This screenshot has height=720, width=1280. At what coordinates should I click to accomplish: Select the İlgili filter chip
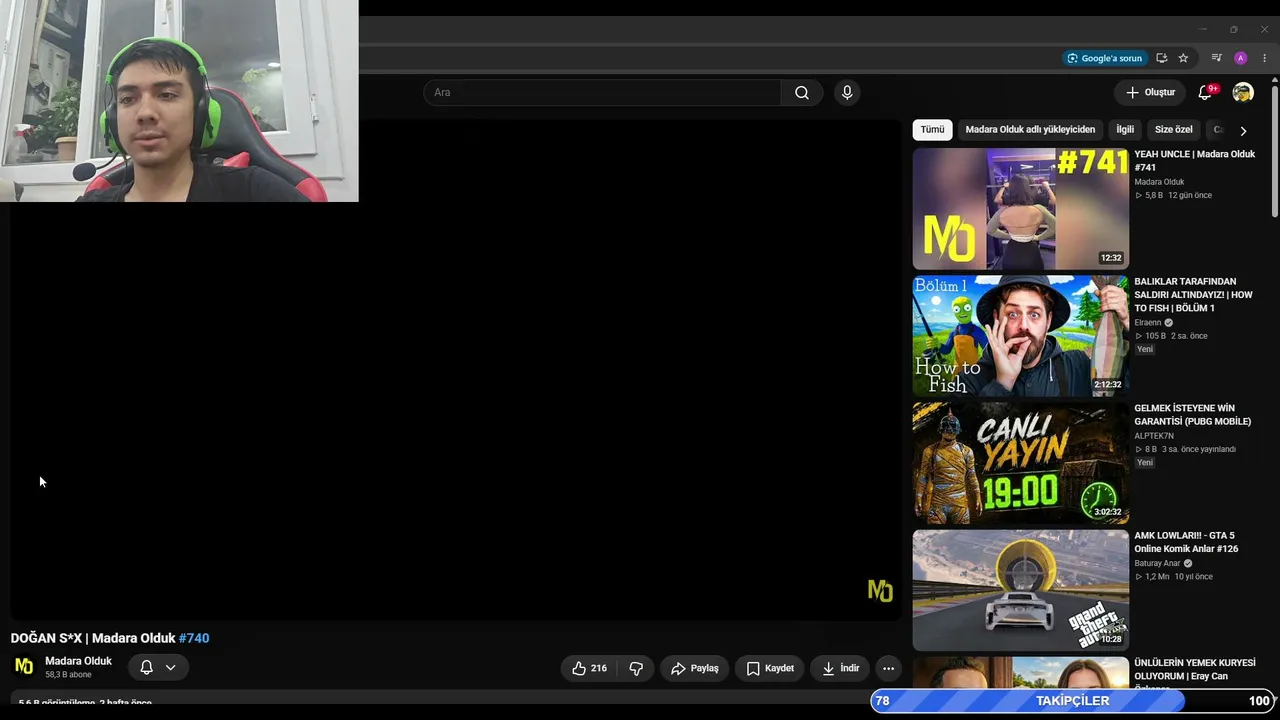(x=1125, y=130)
